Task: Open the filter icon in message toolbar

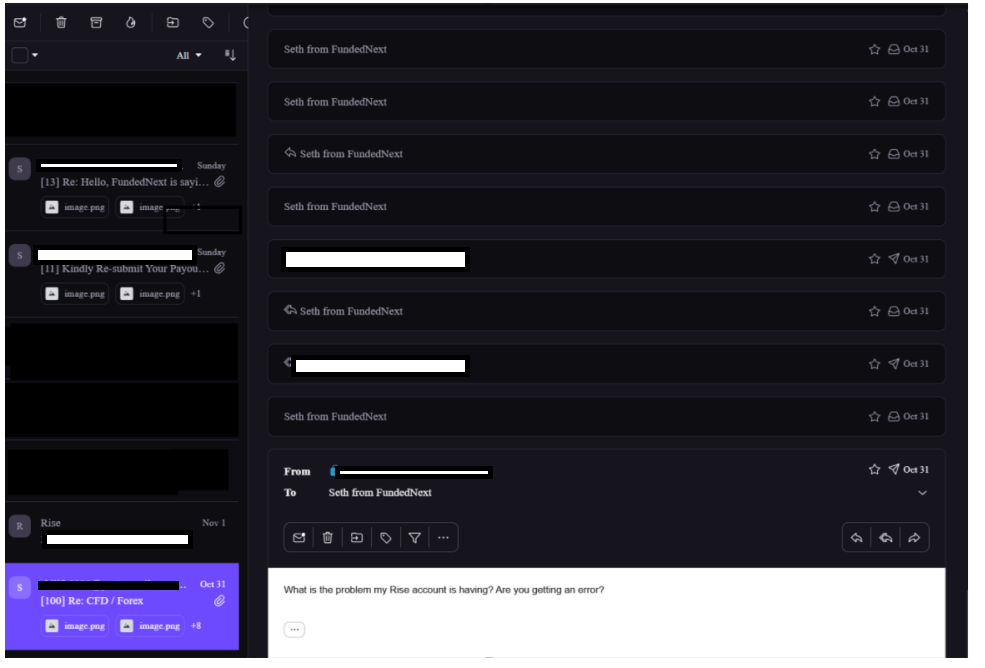Action: [414, 537]
